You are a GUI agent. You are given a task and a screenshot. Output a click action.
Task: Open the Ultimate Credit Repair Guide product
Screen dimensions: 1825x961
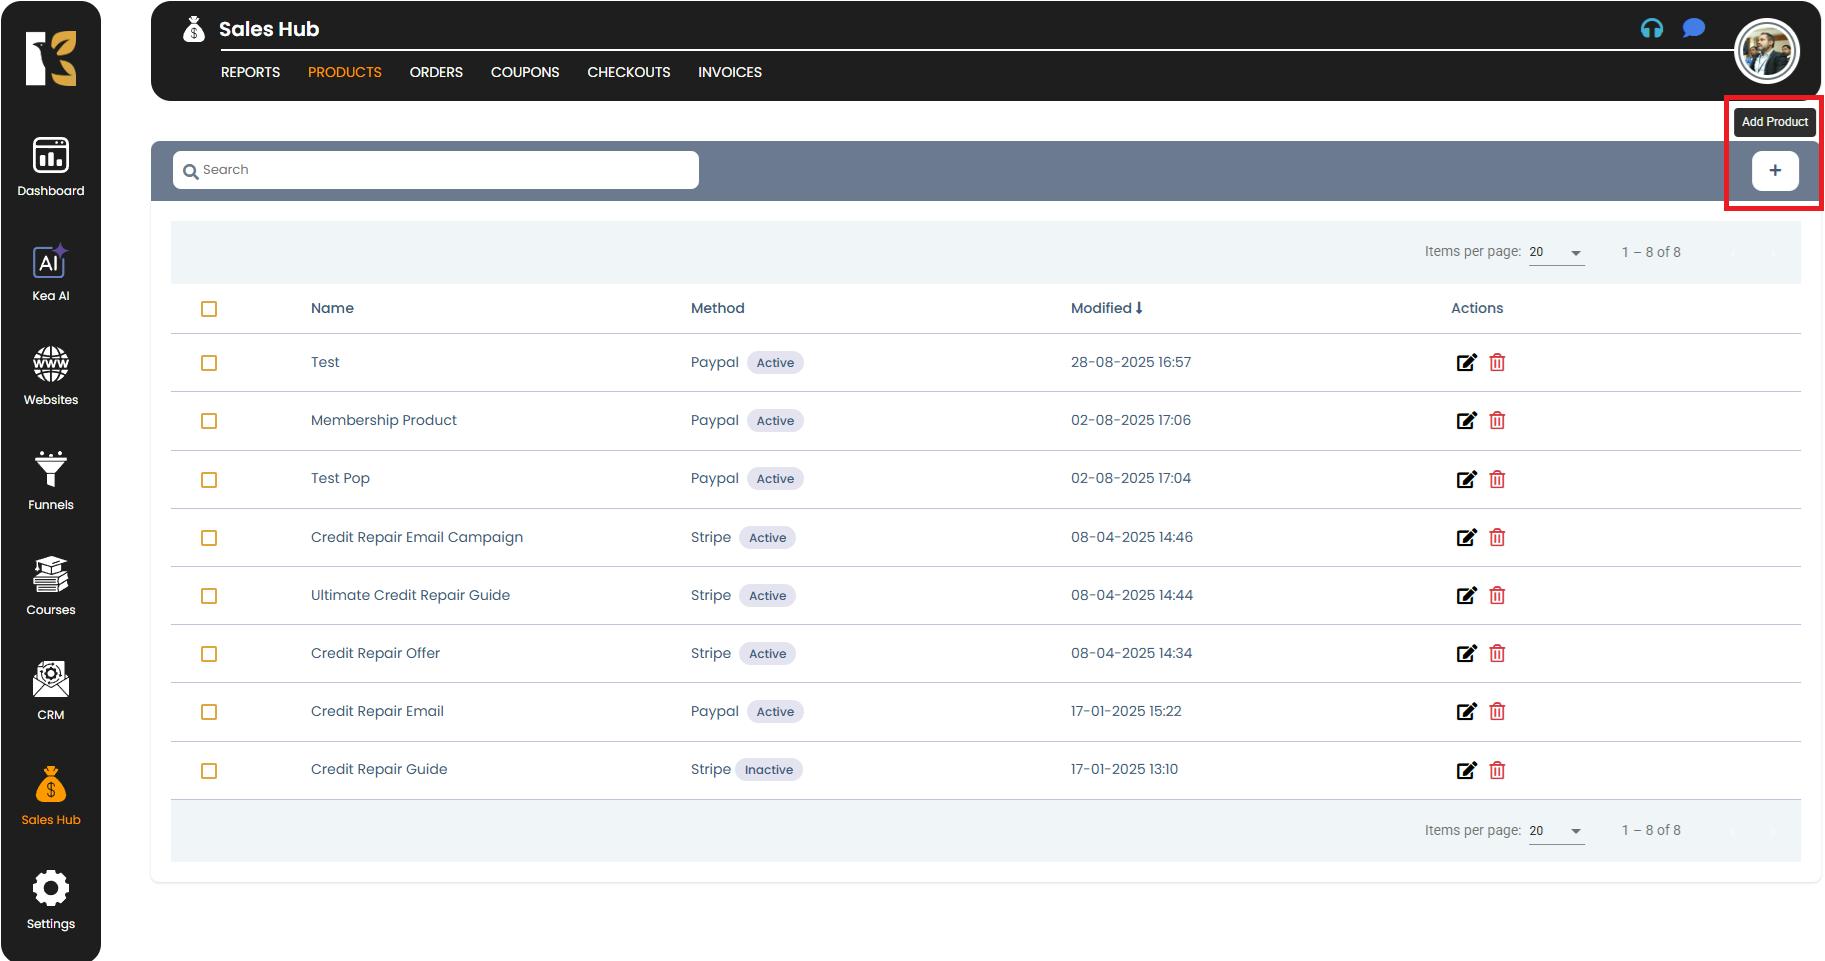click(x=410, y=595)
